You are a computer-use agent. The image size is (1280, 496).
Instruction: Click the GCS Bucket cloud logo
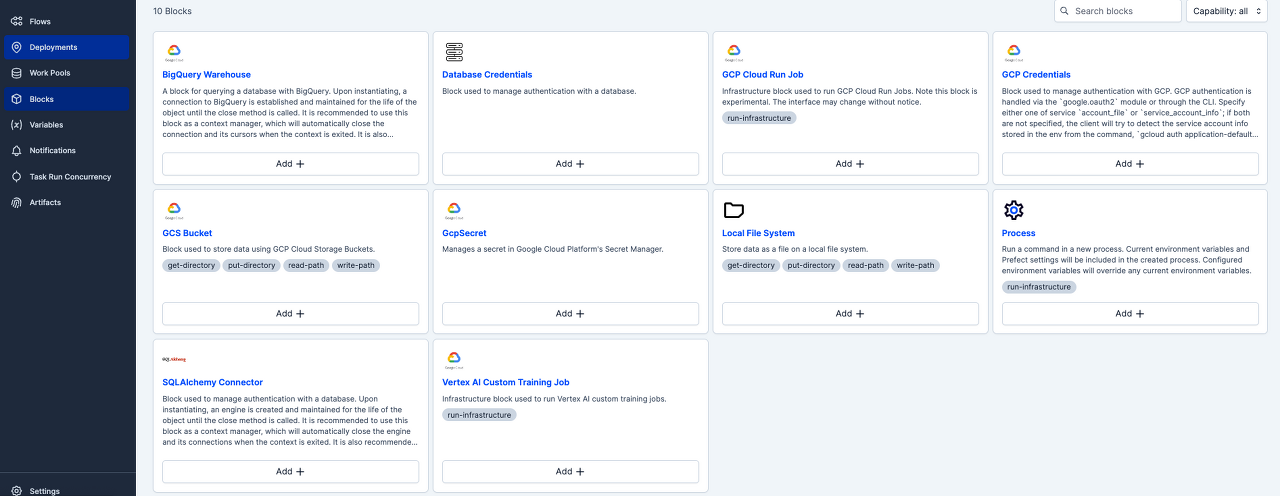173,210
